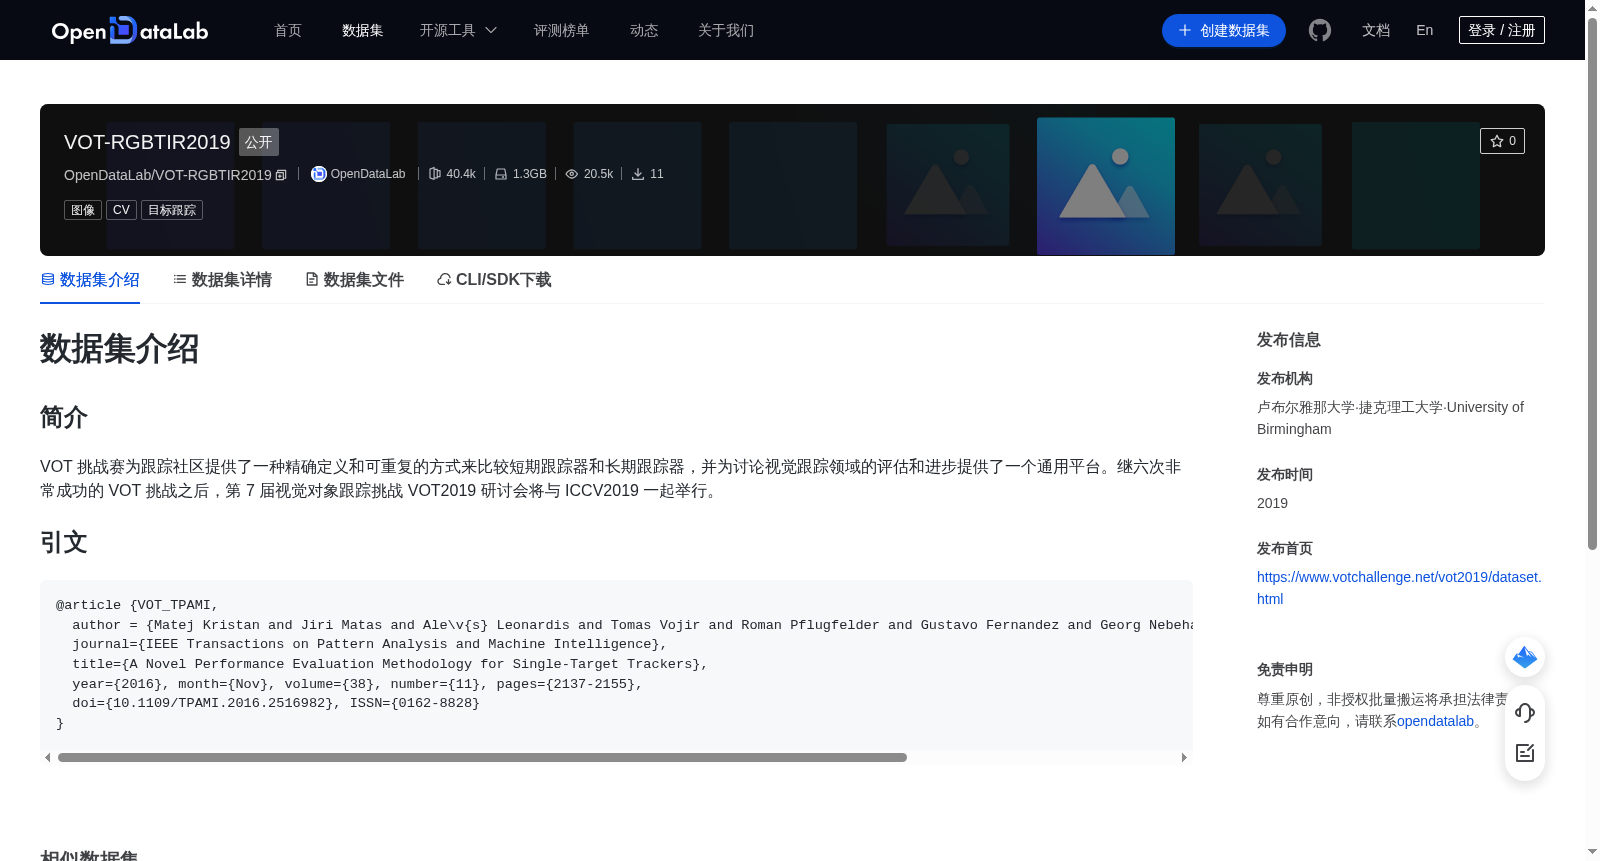1600x861 pixels.
Task: Click the OpenDataLab publisher avatar
Action: coord(319,174)
